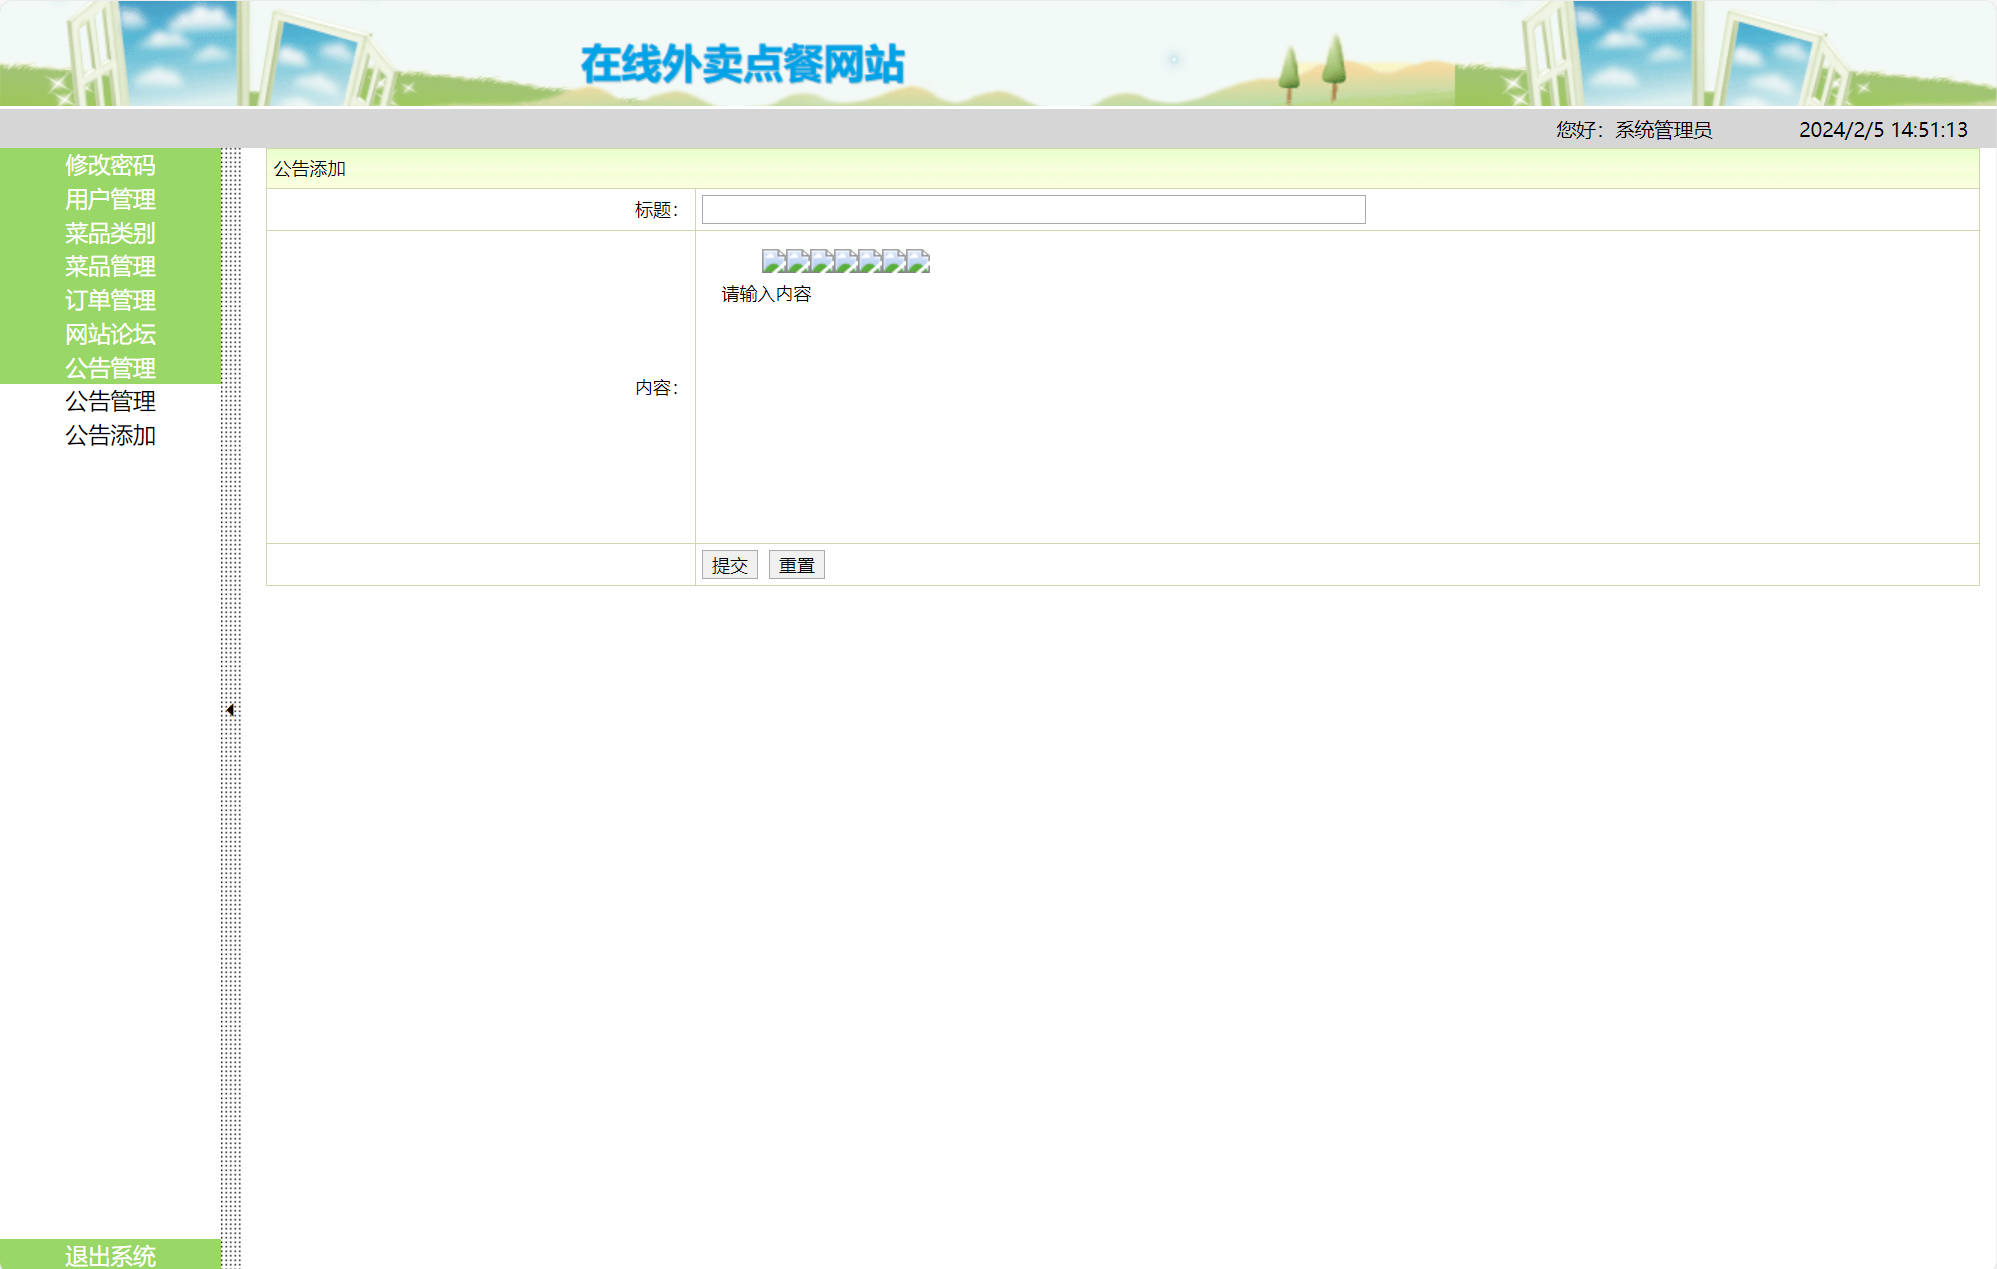Open 菜品管理 in the sidebar

point(110,267)
